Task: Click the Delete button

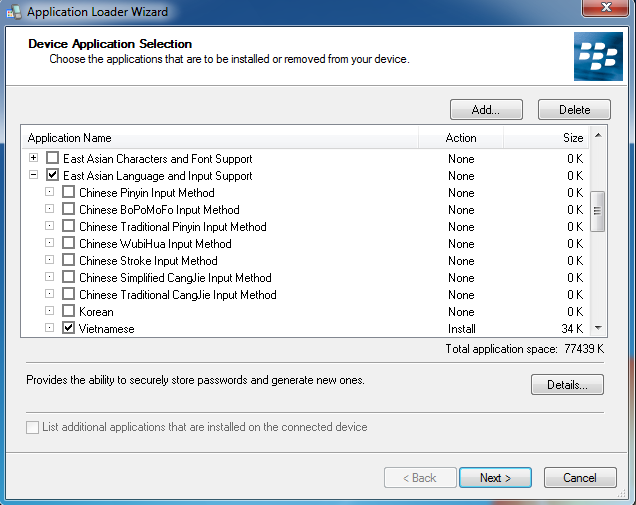Action: click(574, 110)
